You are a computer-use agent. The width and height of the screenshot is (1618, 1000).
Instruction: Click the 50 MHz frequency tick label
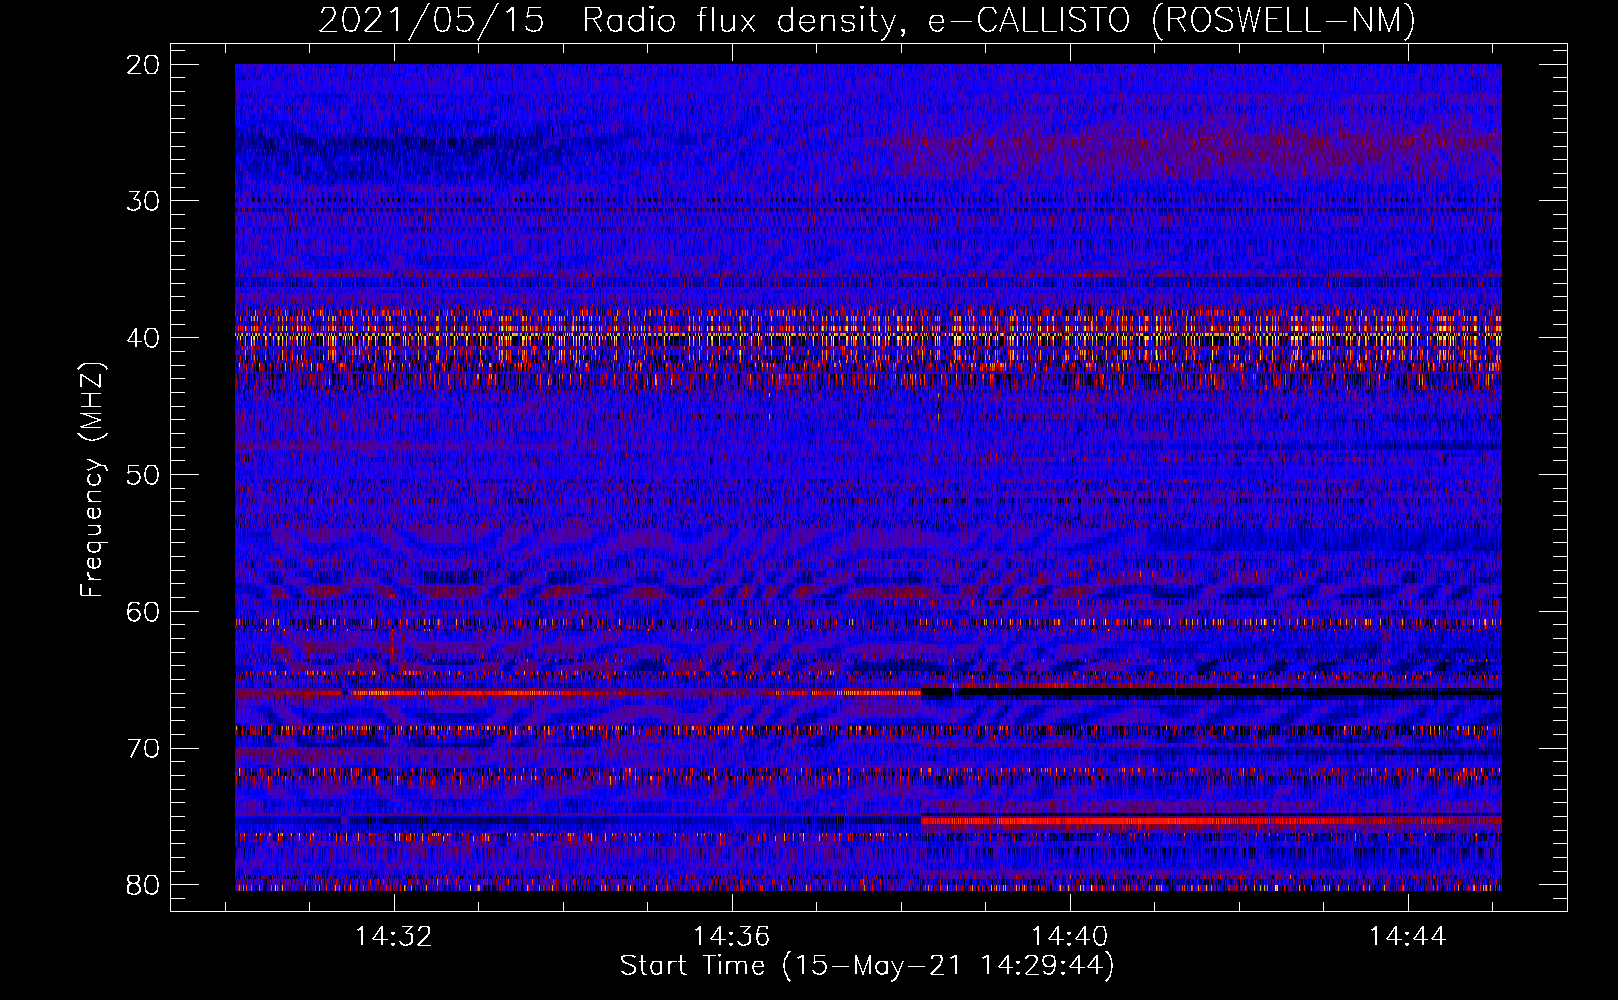[x=143, y=475]
